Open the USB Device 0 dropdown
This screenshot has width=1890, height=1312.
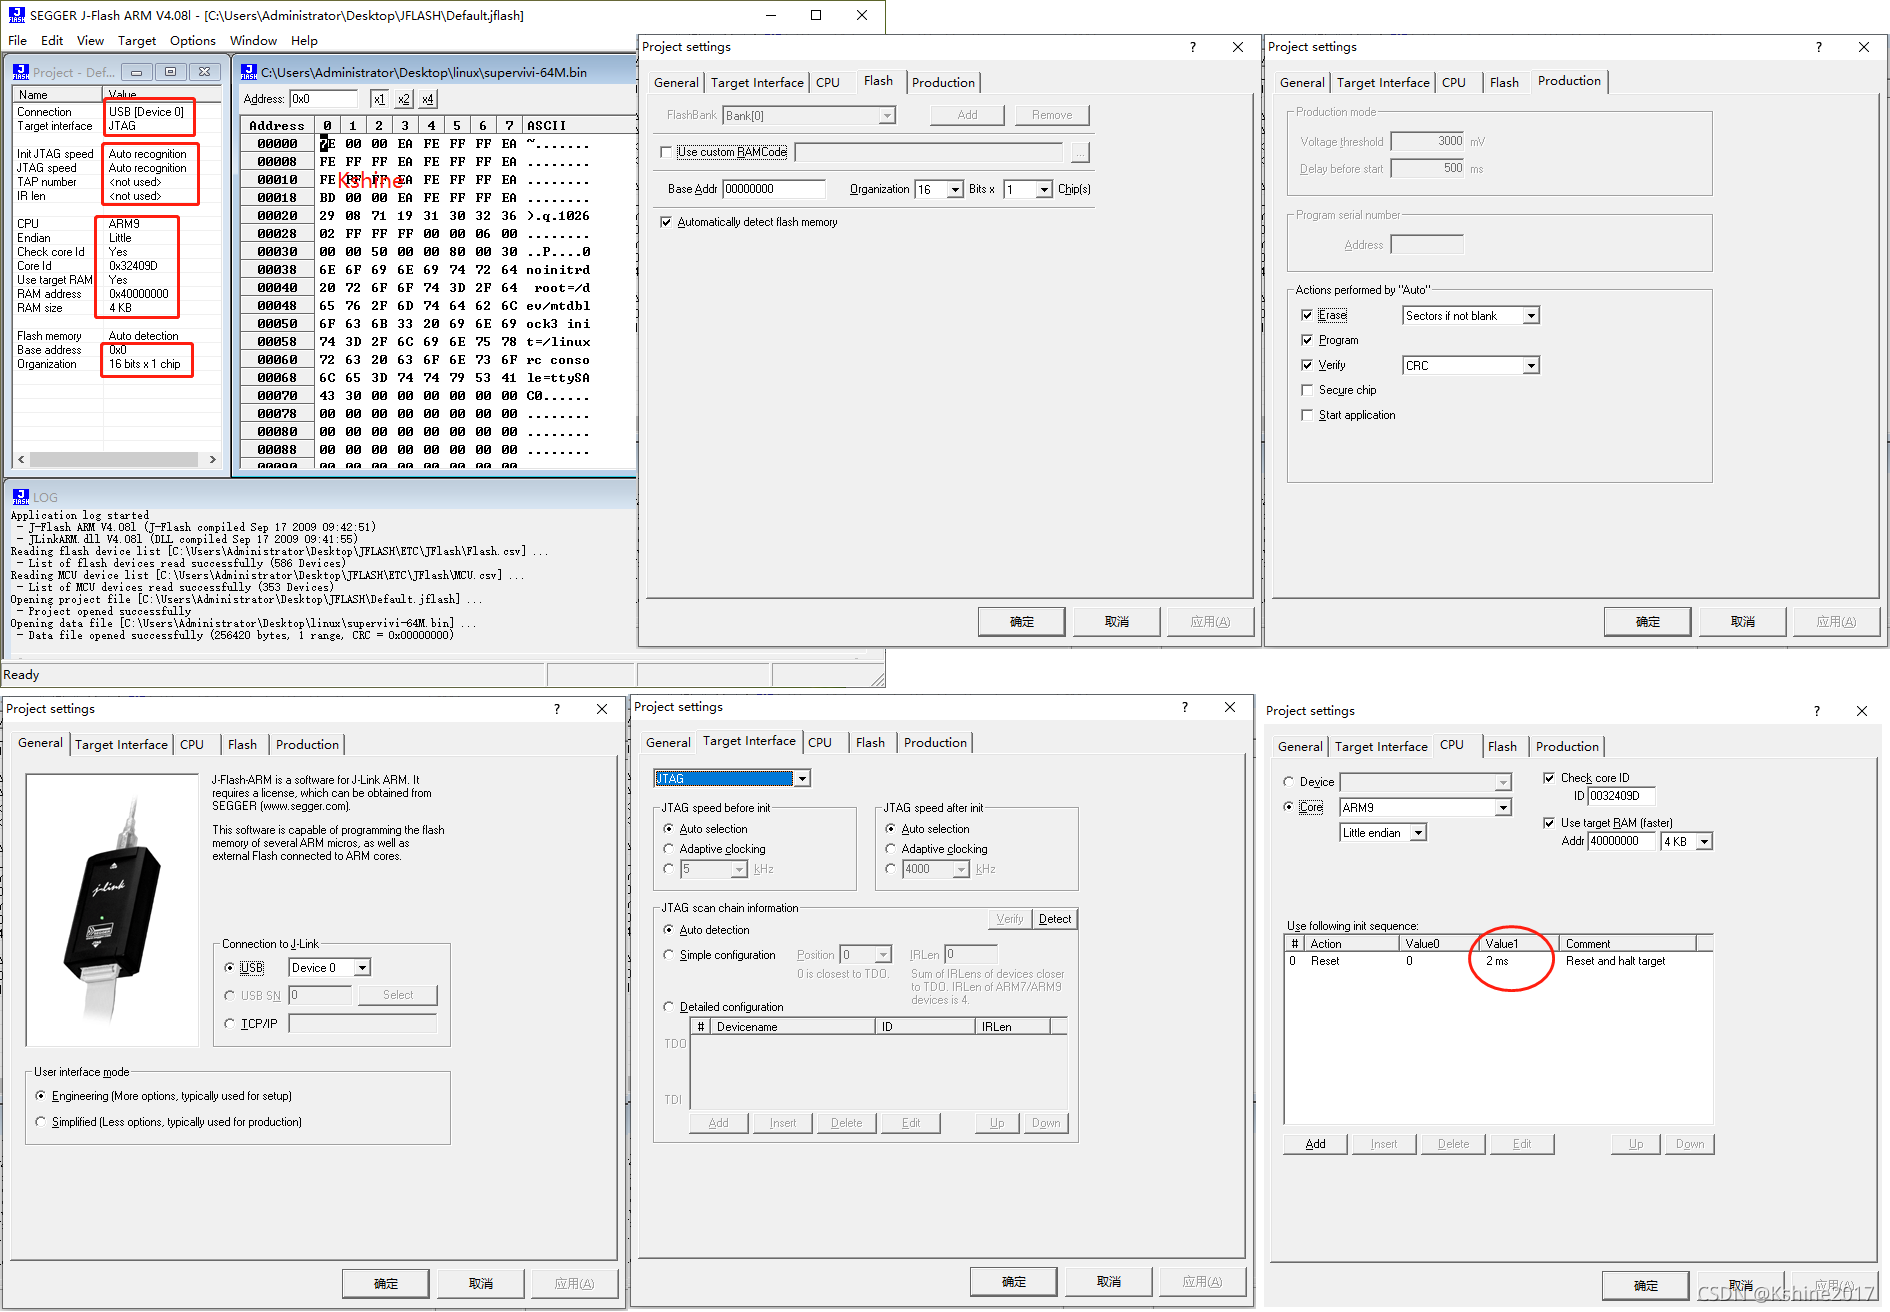coord(363,968)
